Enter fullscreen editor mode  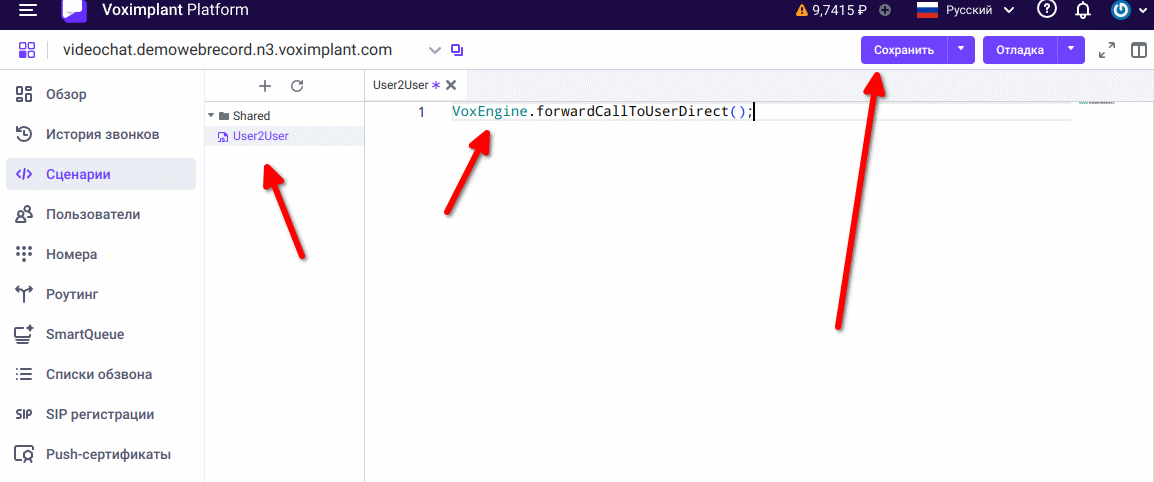[x=1107, y=50]
